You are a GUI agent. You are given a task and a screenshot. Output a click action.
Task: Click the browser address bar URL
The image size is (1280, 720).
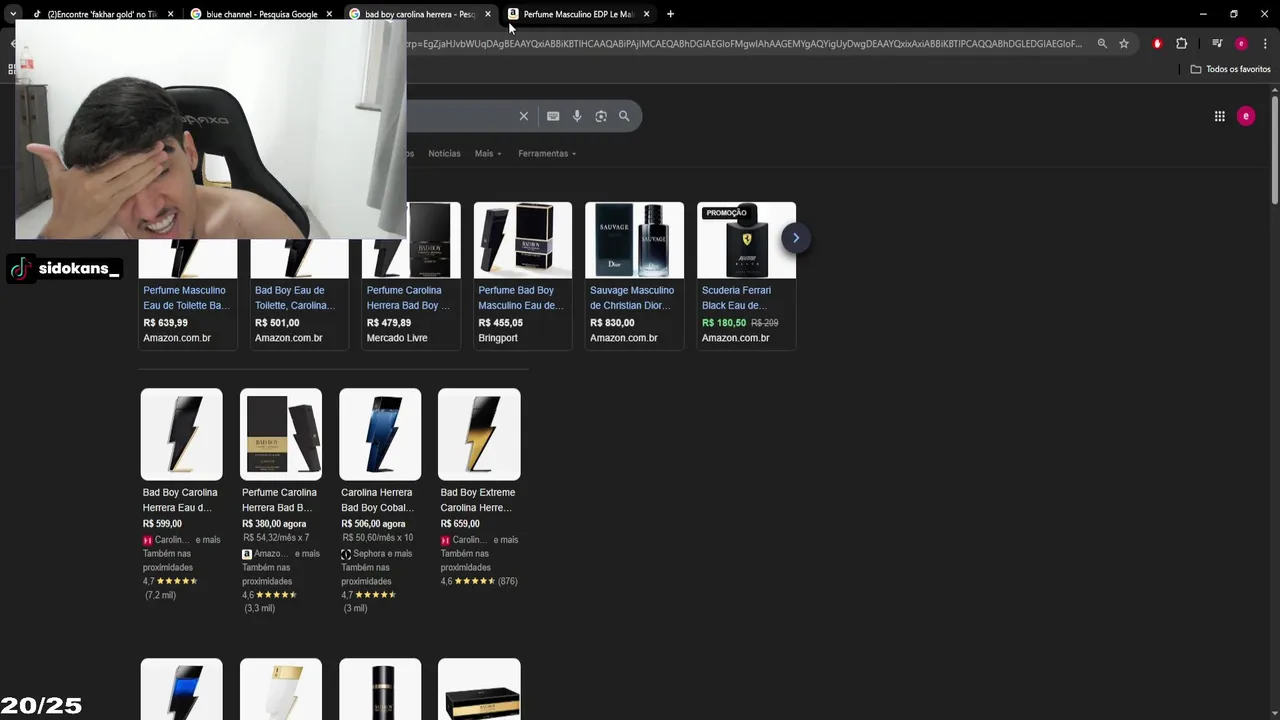click(x=745, y=44)
